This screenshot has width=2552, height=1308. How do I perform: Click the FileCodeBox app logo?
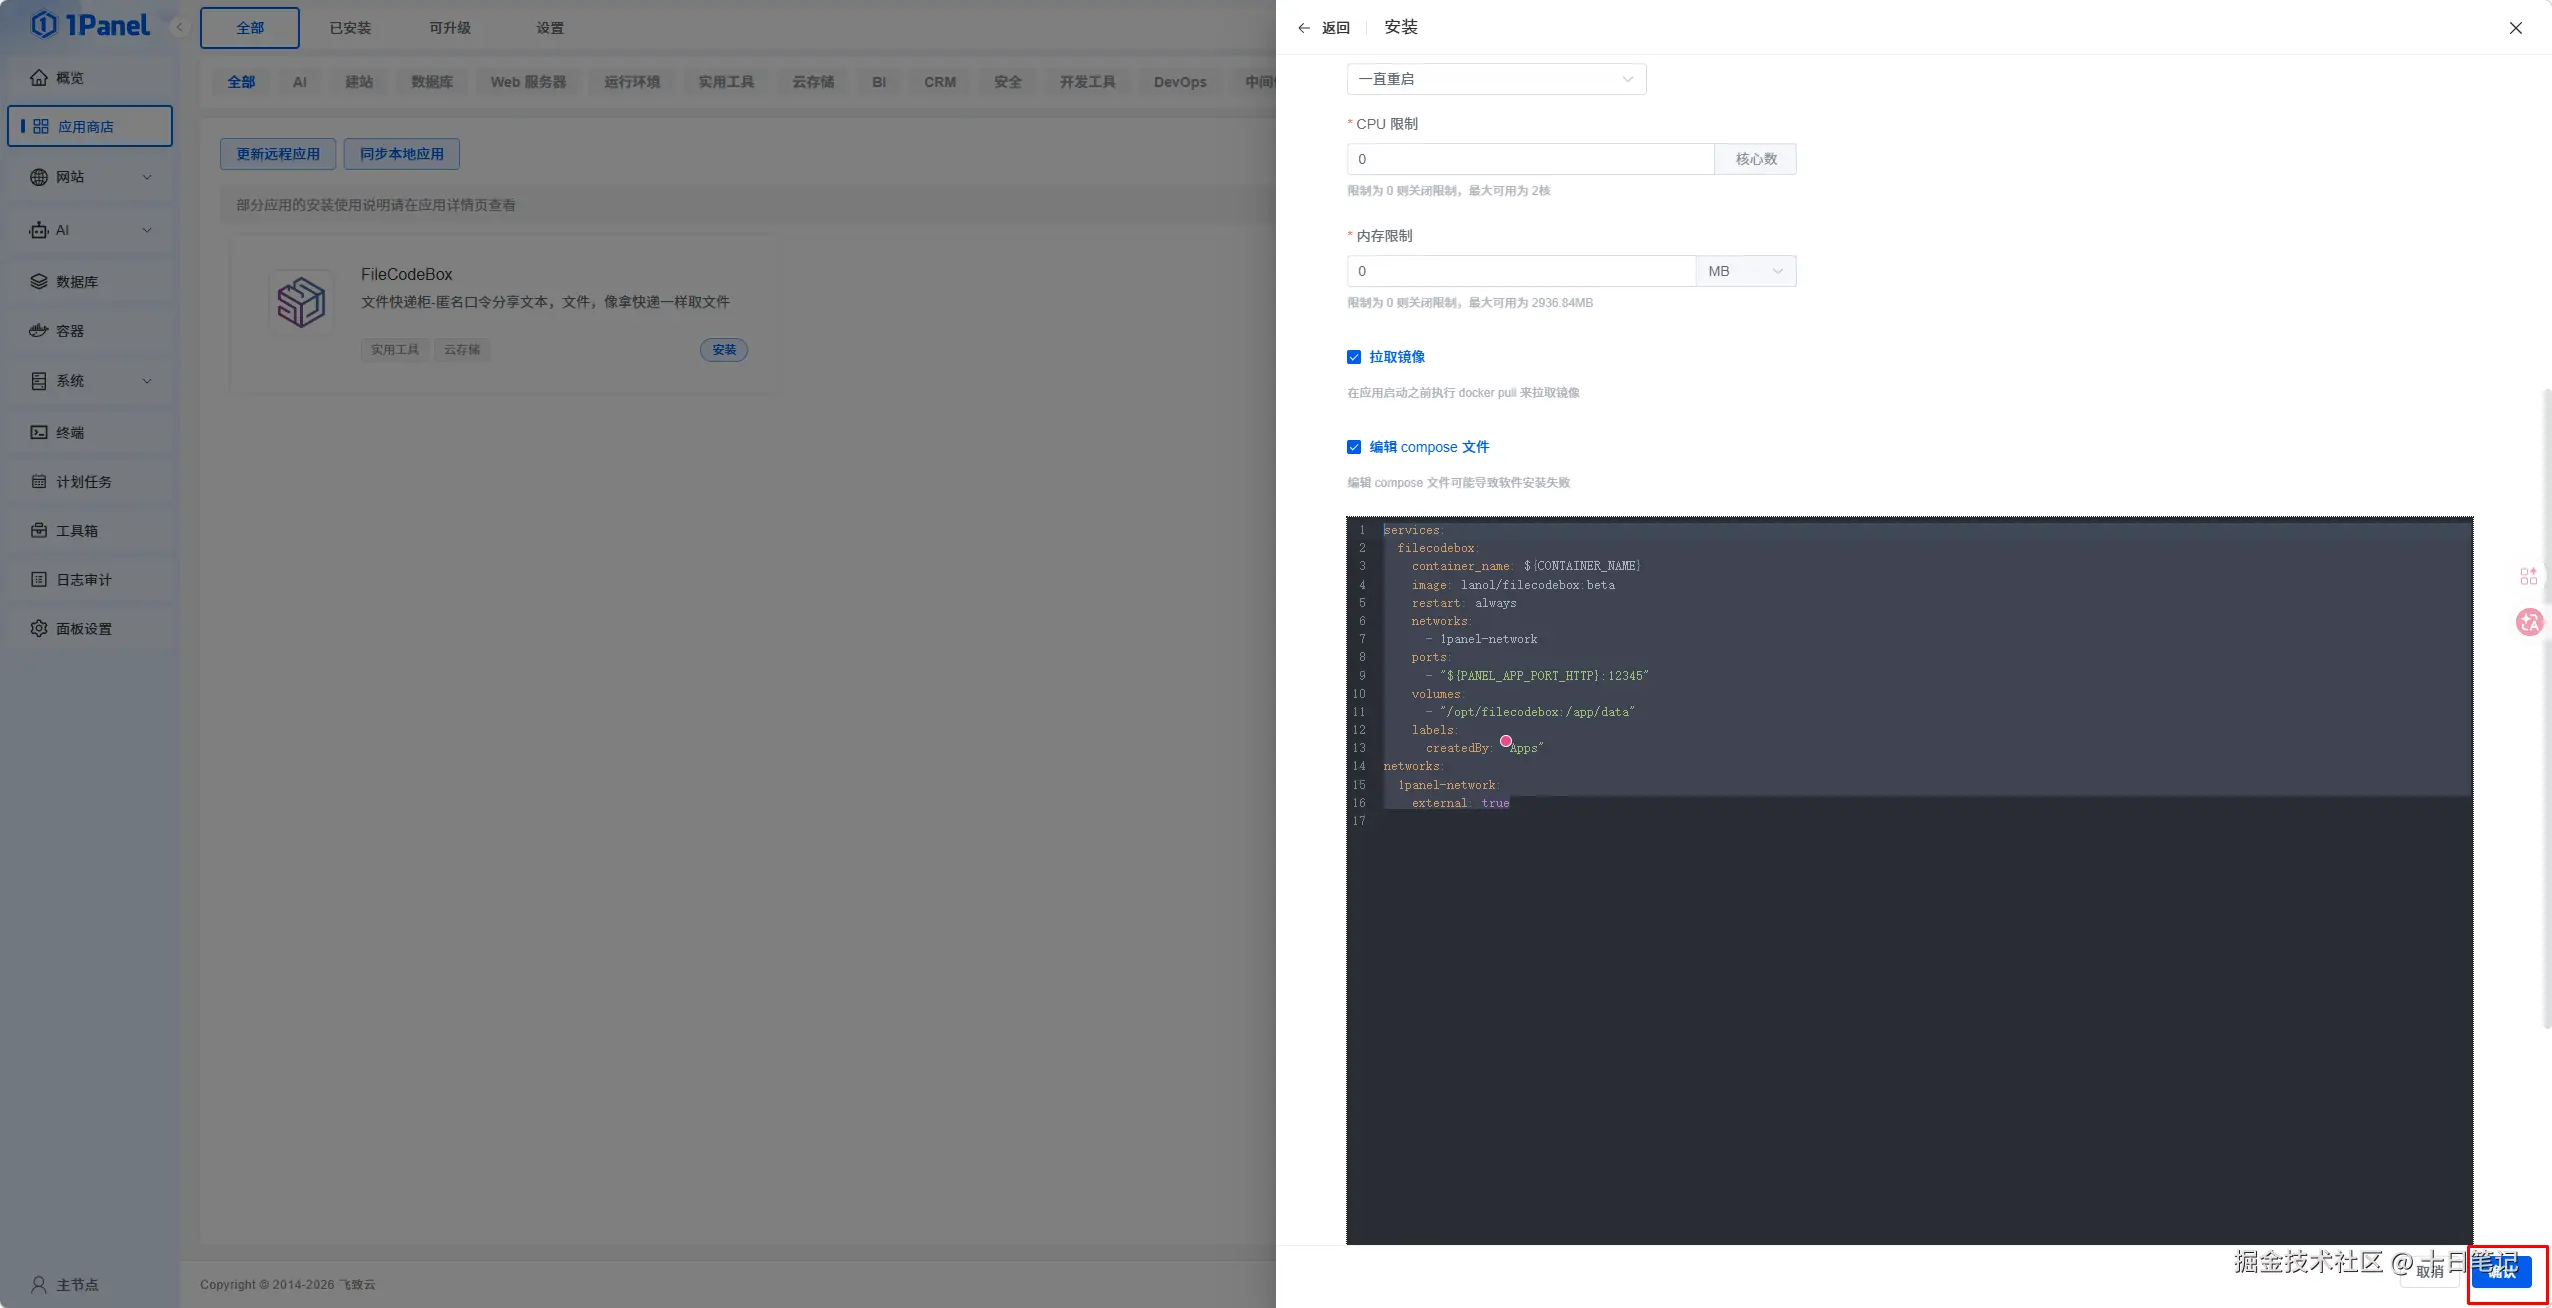tap(301, 302)
